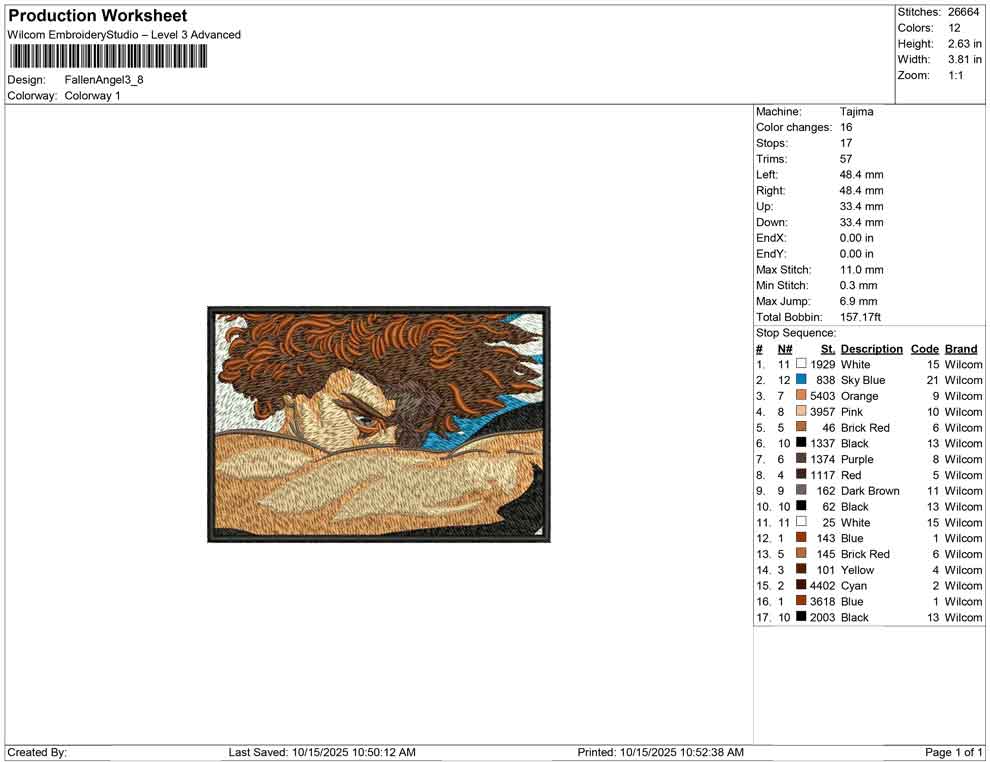990x762 pixels.
Task: Click the 'Colorway 1' value
Action: pyautogui.click(x=92, y=96)
